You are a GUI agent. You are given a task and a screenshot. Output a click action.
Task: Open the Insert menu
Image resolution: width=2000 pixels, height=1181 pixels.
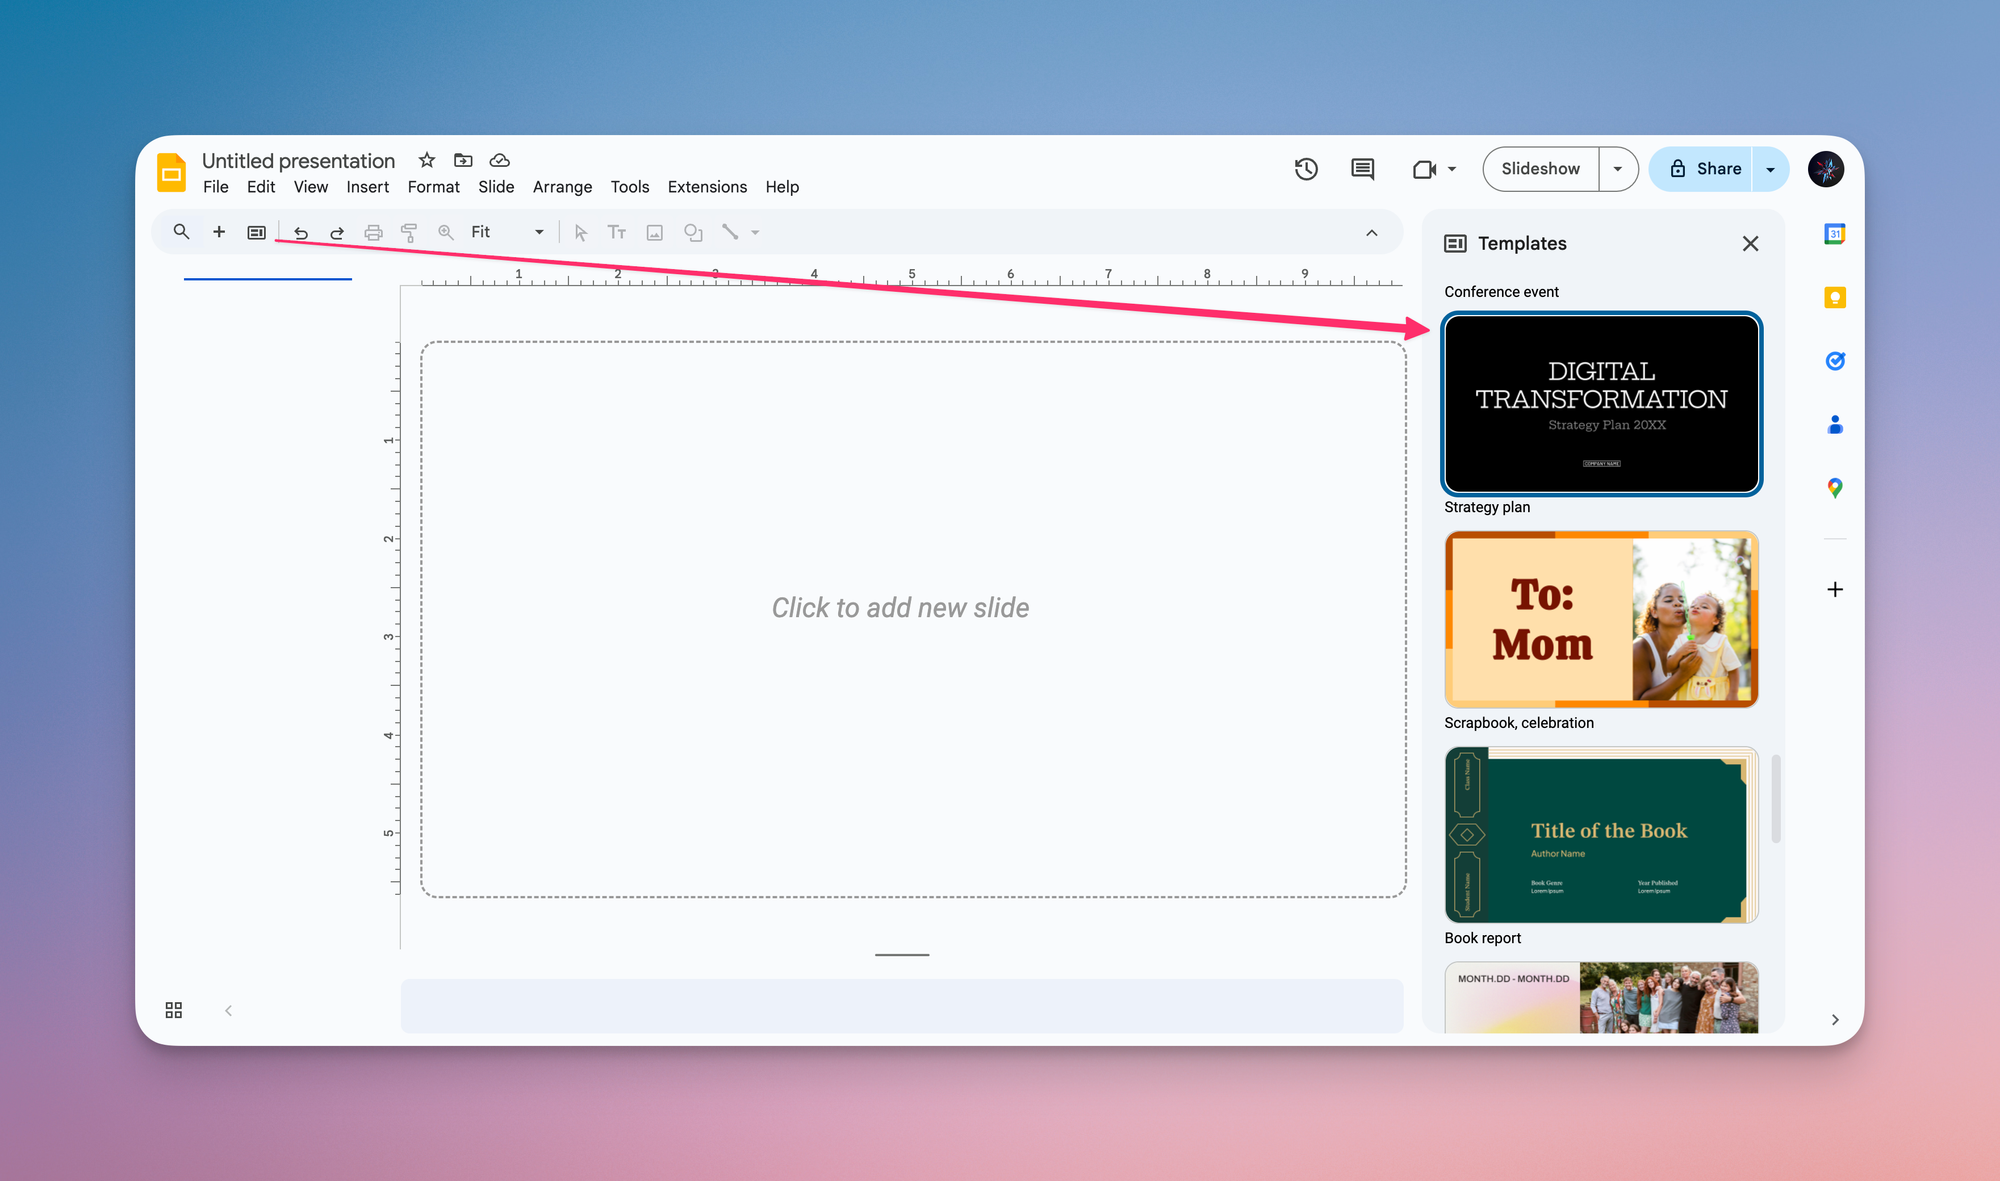(x=367, y=187)
